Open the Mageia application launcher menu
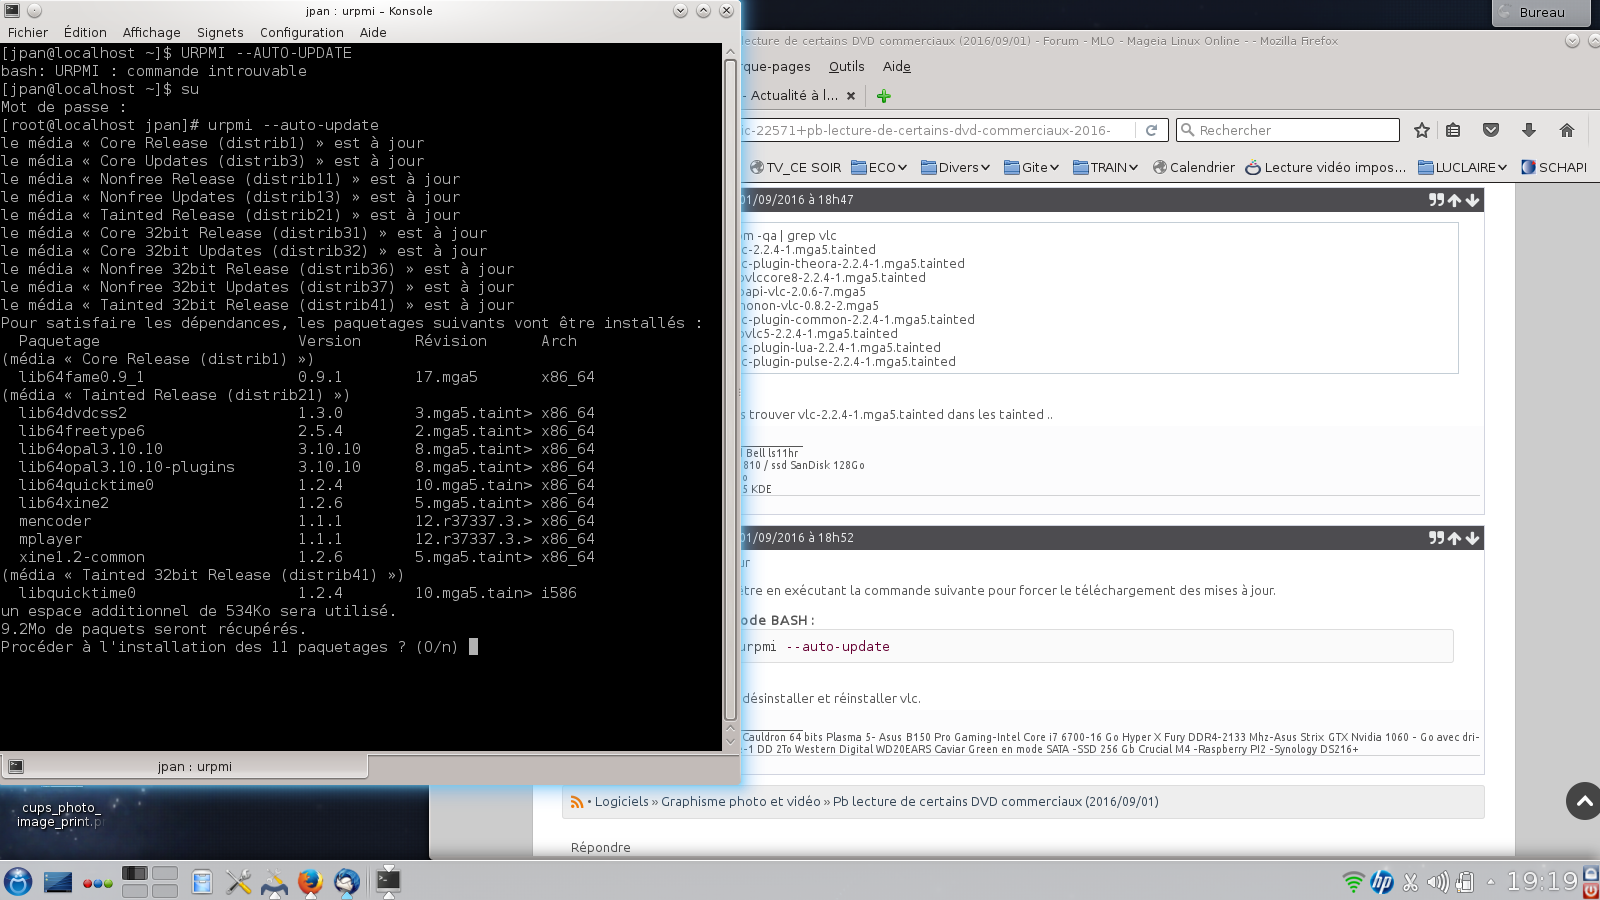Screen dimensions: 1600x900 18,881
